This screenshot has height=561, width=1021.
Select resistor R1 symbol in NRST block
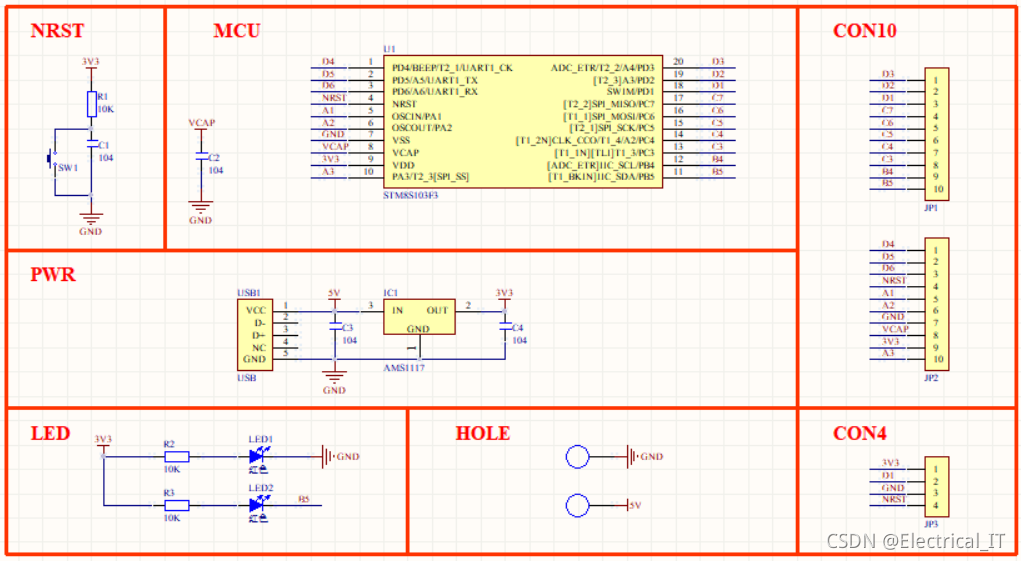click(91, 104)
